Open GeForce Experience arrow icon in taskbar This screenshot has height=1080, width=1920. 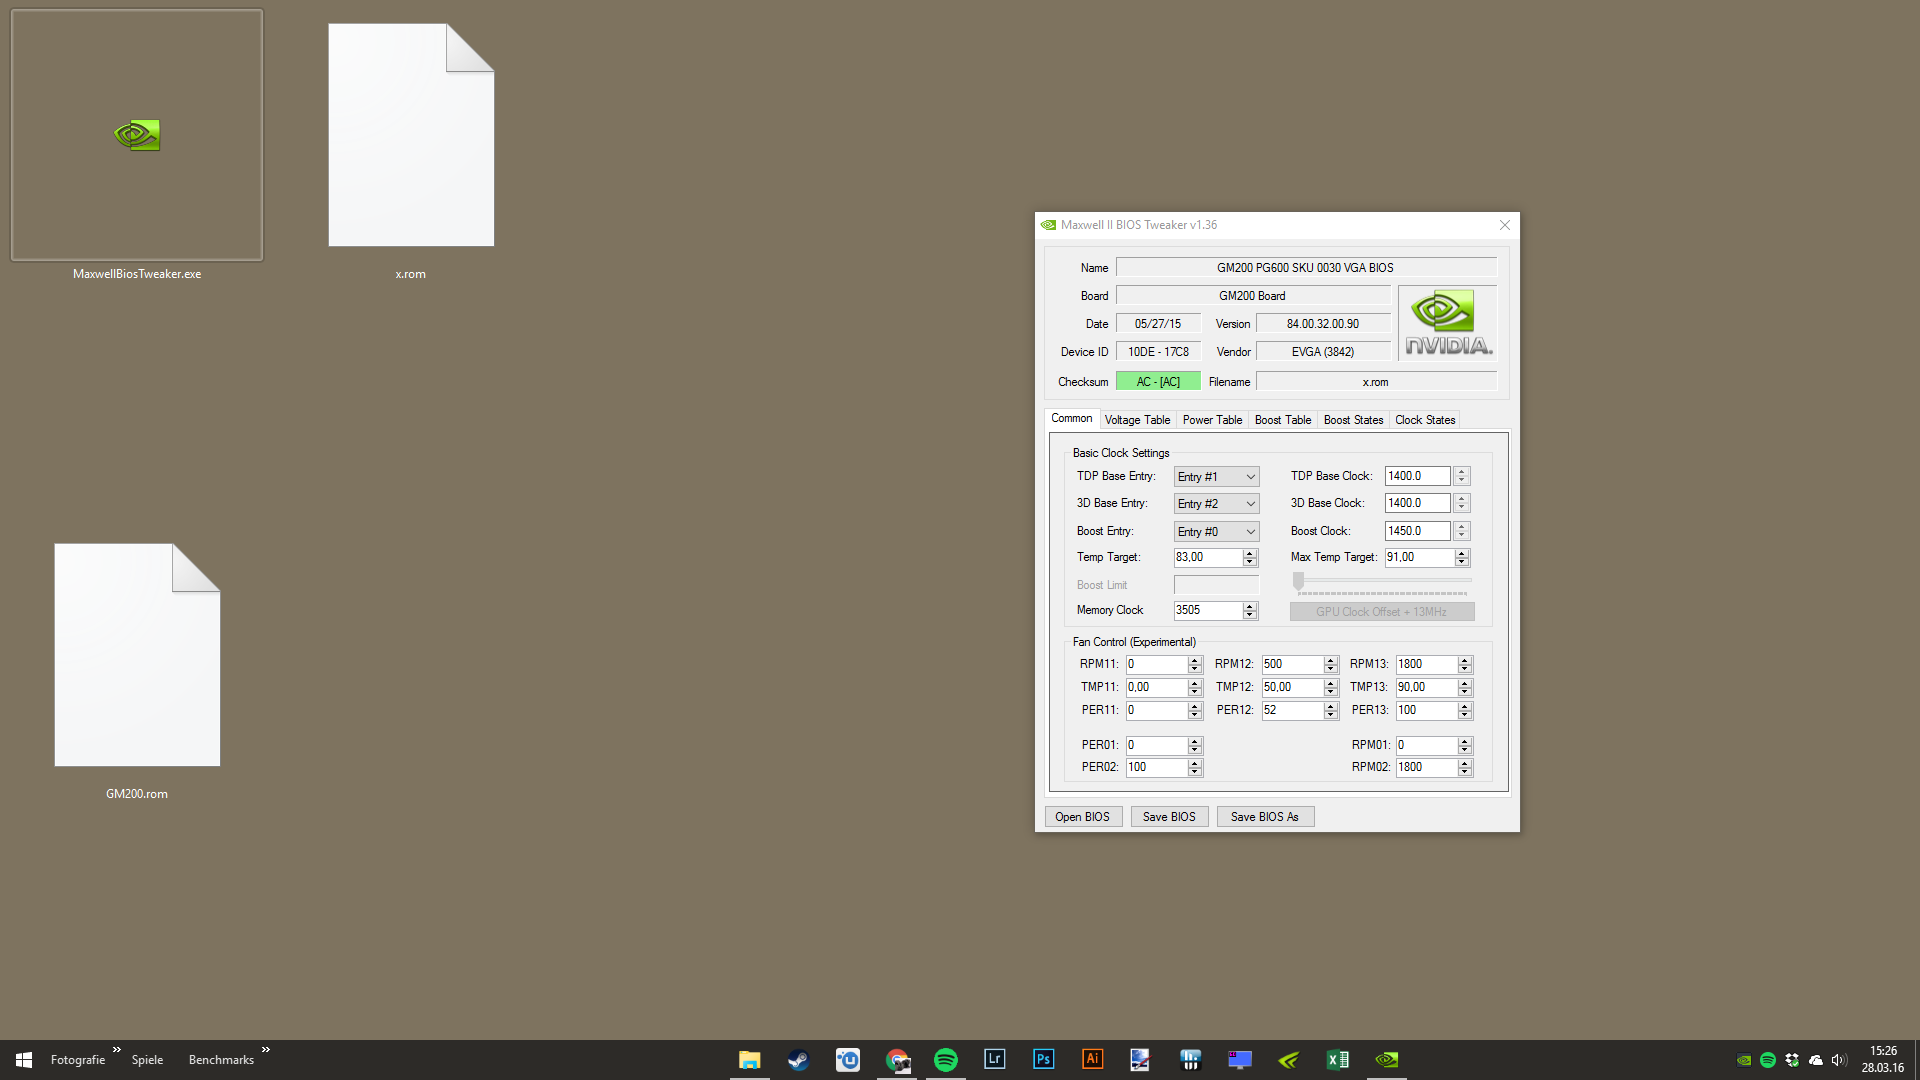1288,1060
